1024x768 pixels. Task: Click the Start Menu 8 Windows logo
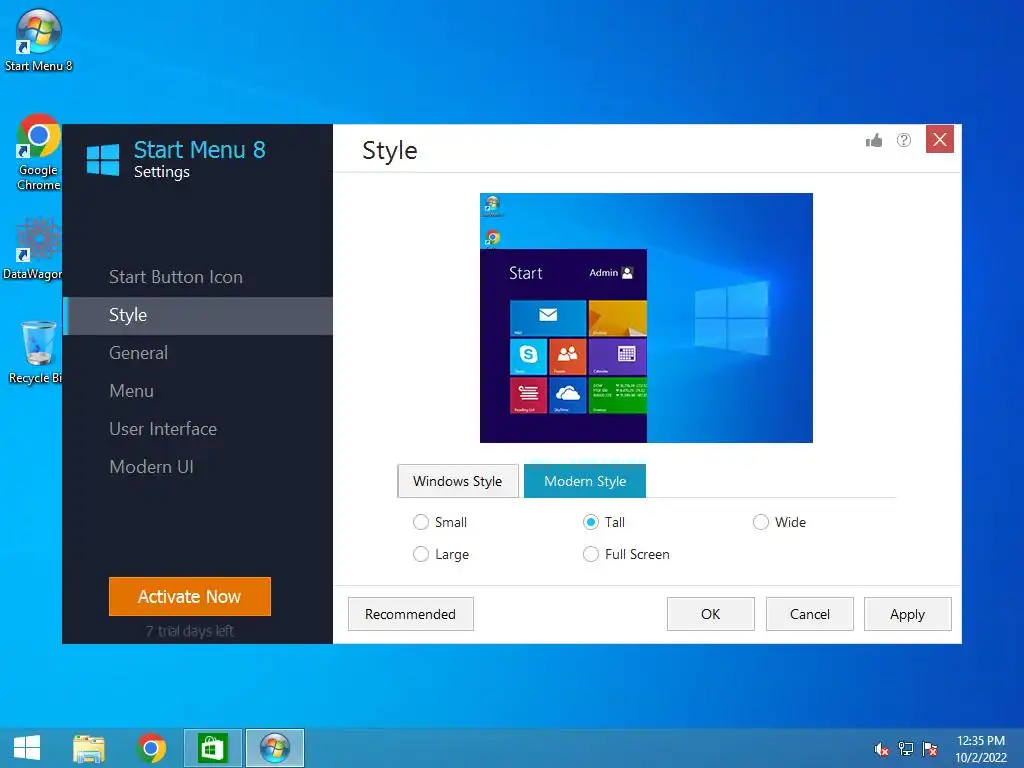[103, 160]
